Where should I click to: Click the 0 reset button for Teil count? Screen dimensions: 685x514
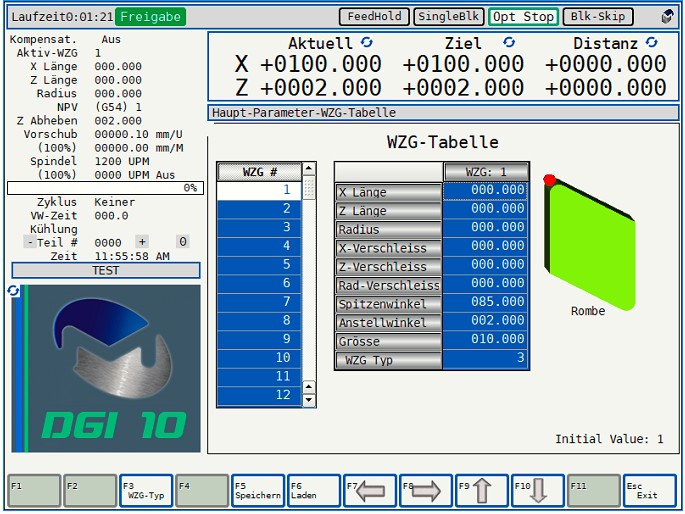click(x=183, y=241)
